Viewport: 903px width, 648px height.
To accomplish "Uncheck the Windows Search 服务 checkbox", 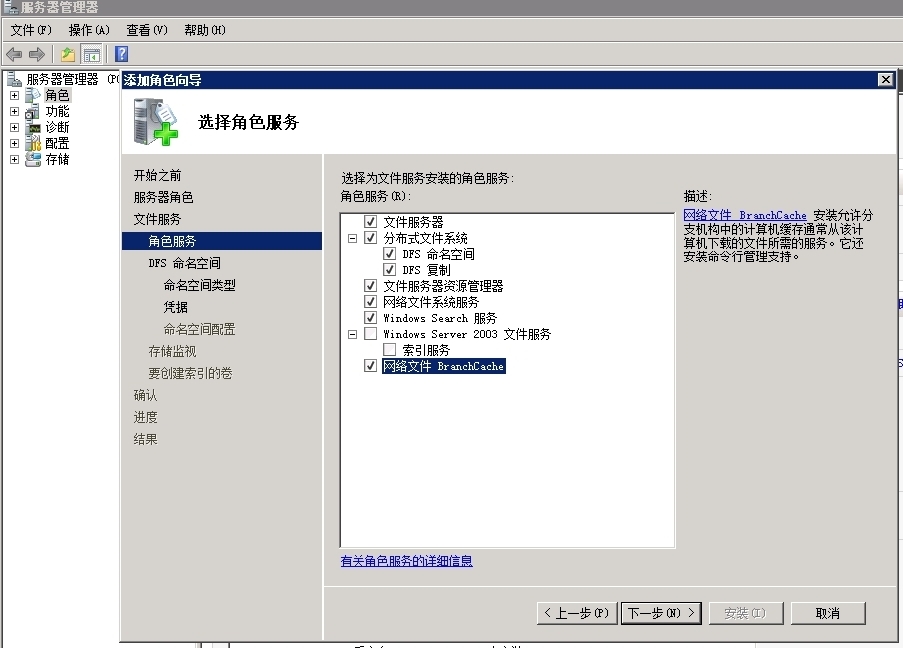I will 370,318.
